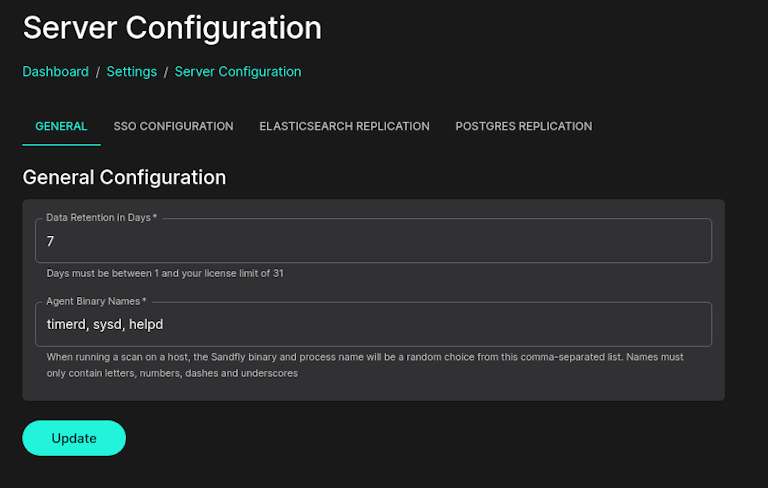Click the Server Configuration page title

172,28
